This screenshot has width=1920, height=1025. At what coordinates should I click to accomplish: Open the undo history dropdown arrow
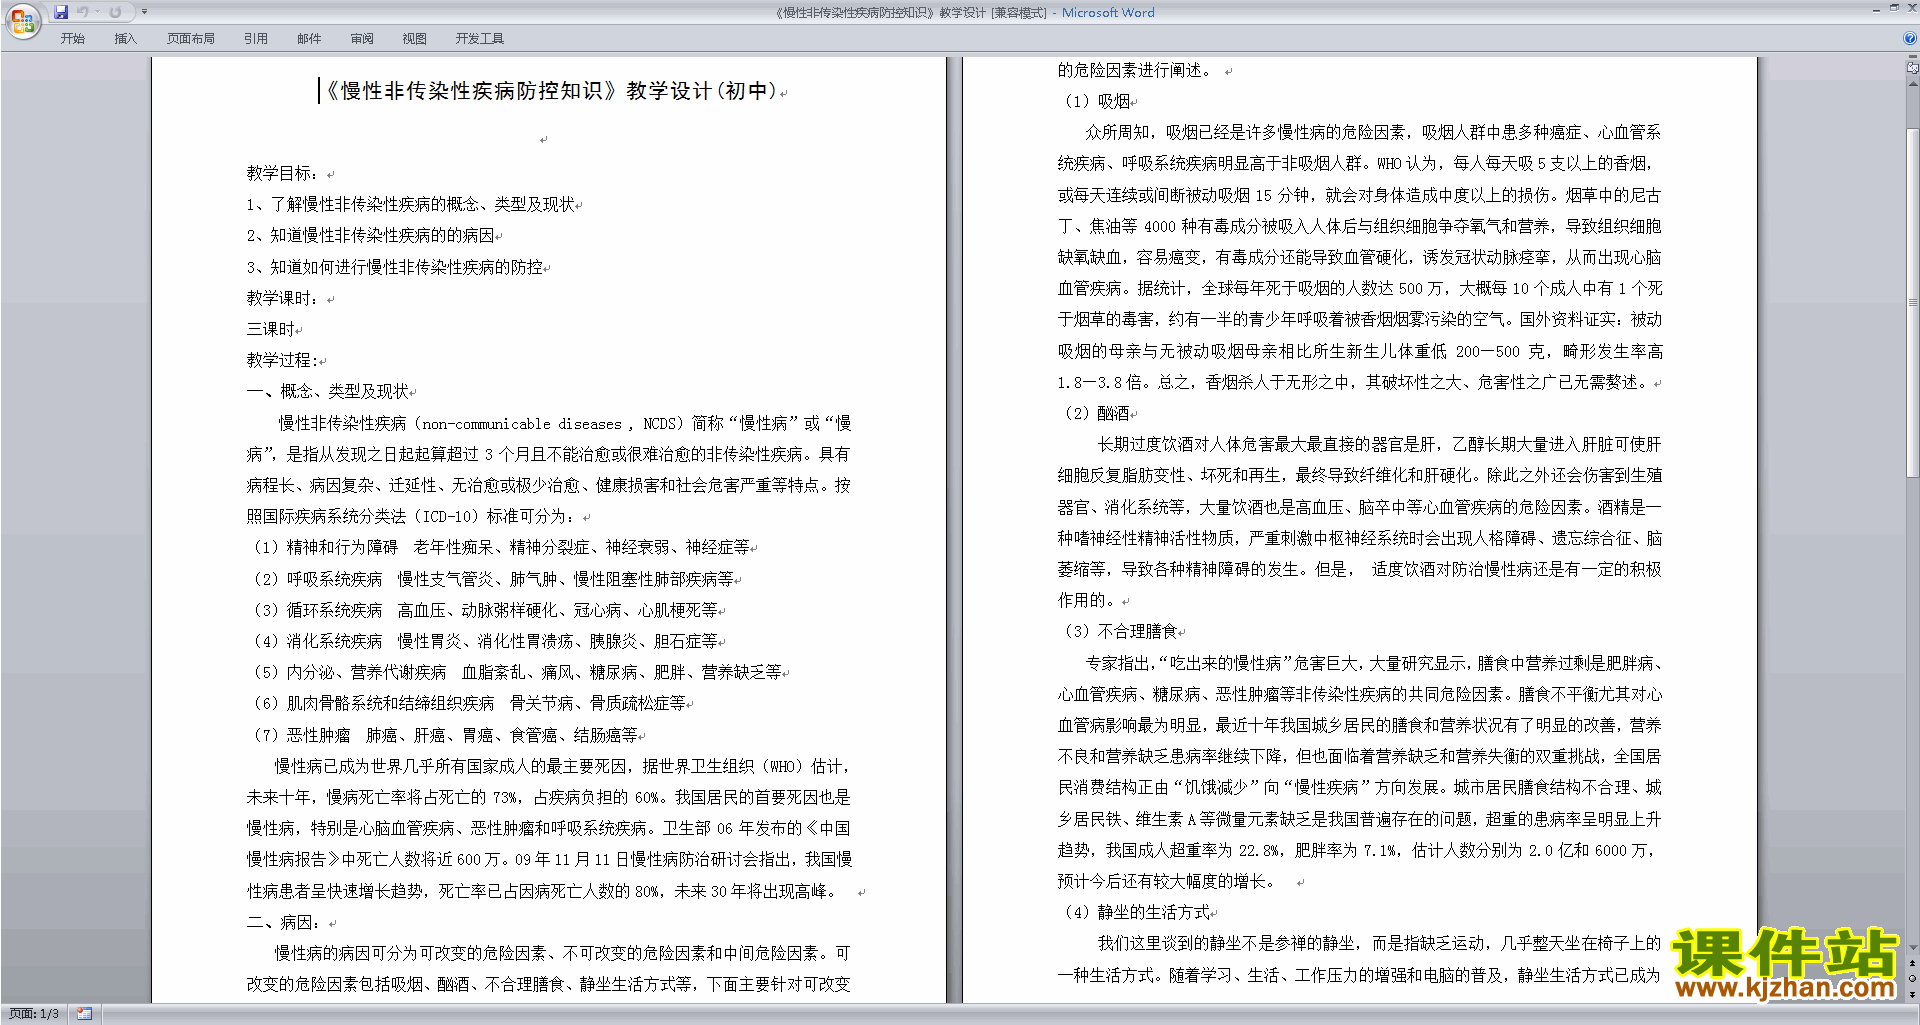pos(97,12)
